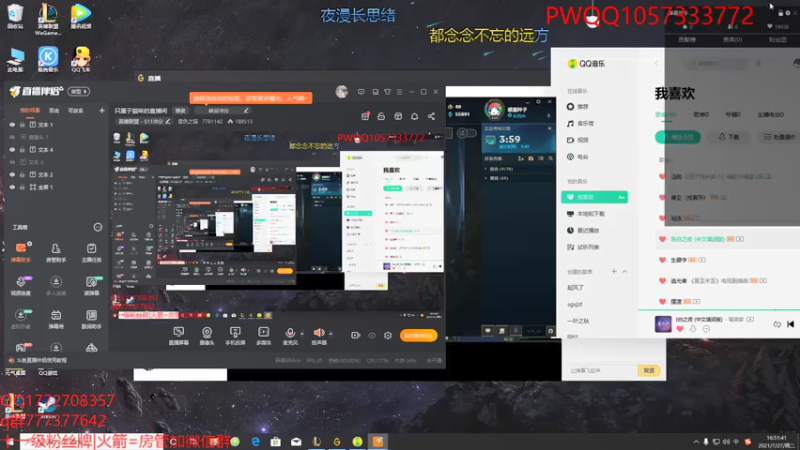Toggle visibility of 全屏 1 layer
This screenshot has height=450, width=800.
click(12, 187)
